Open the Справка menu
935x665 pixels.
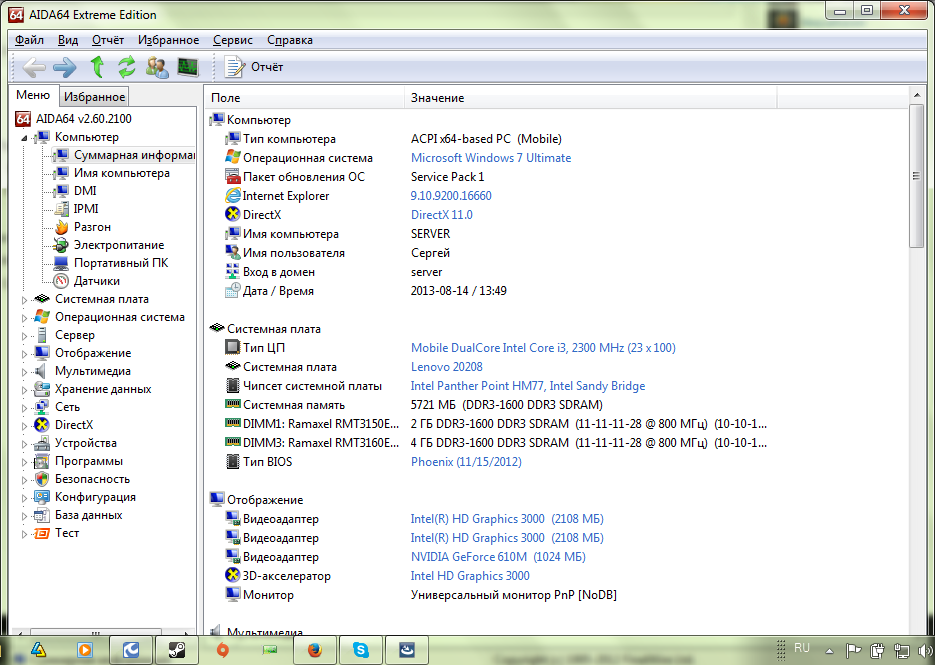pos(290,40)
